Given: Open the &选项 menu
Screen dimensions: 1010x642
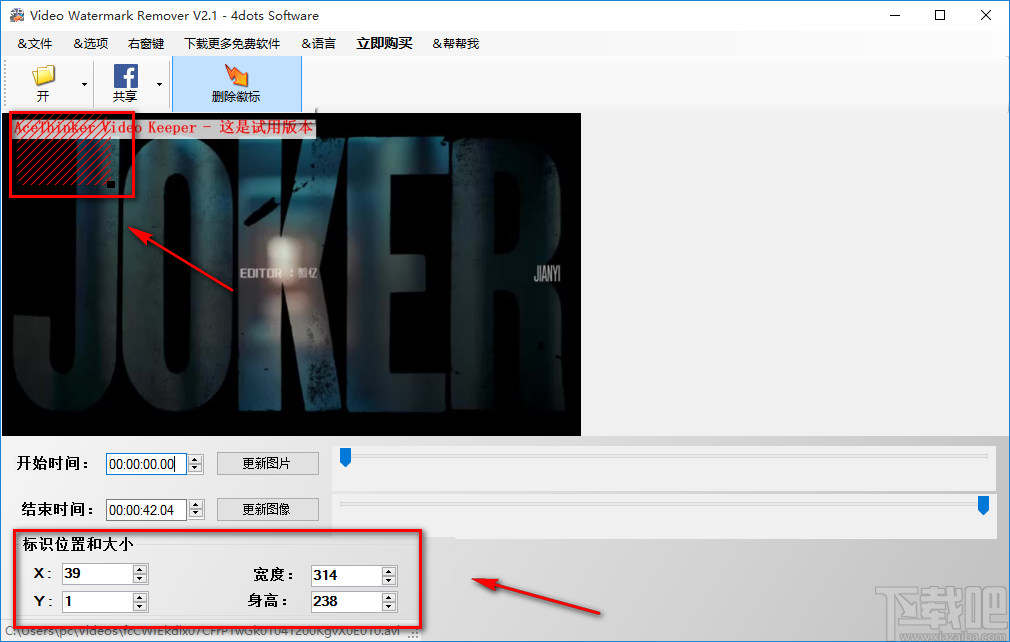Looking at the screenshot, I should 89,43.
